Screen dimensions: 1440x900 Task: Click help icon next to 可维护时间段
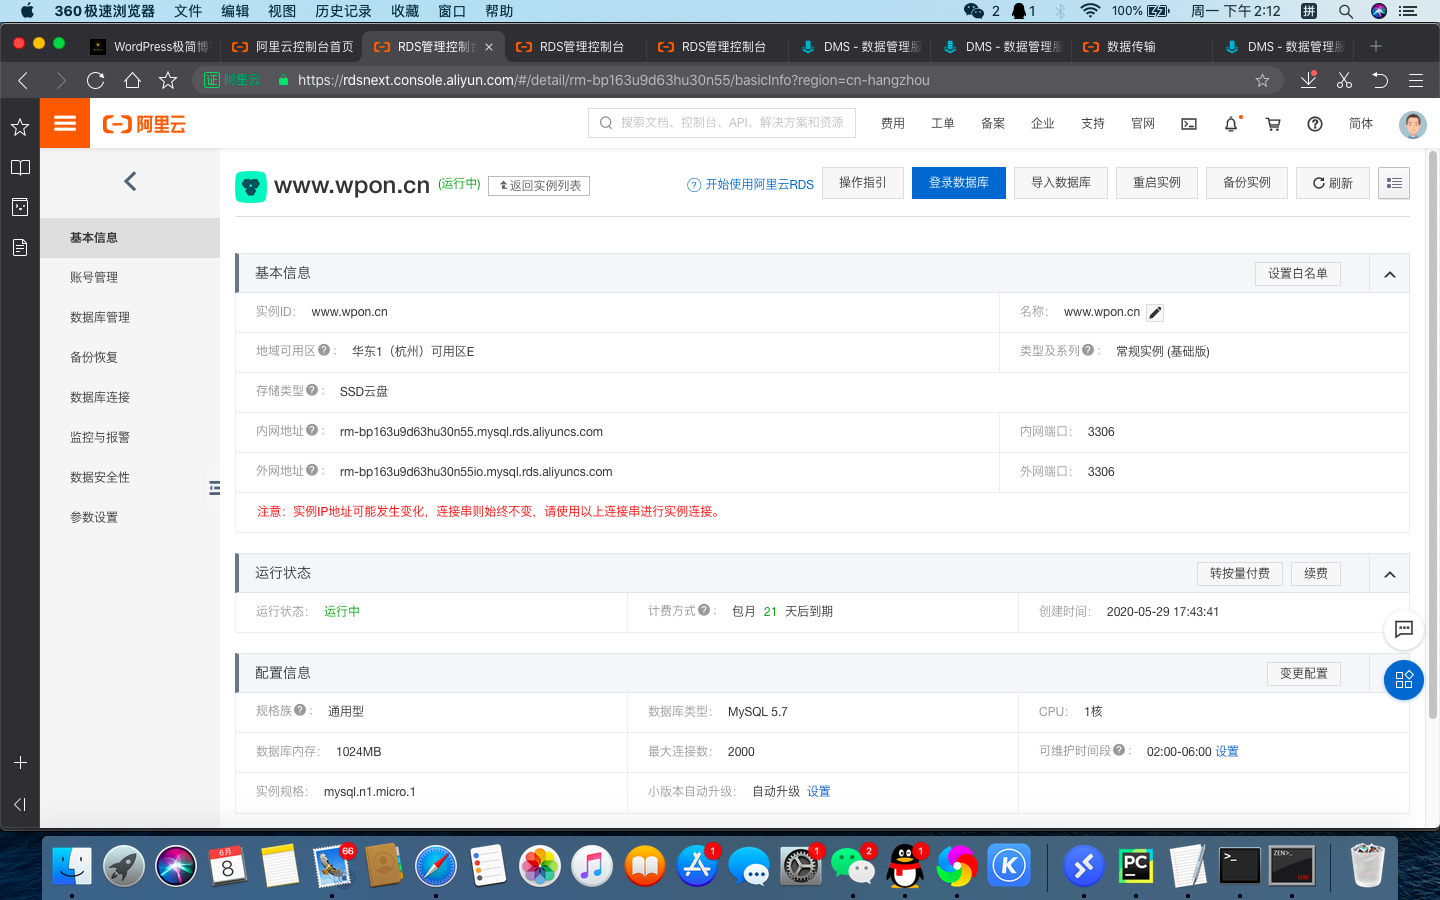pyautogui.click(x=1119, y=751)
